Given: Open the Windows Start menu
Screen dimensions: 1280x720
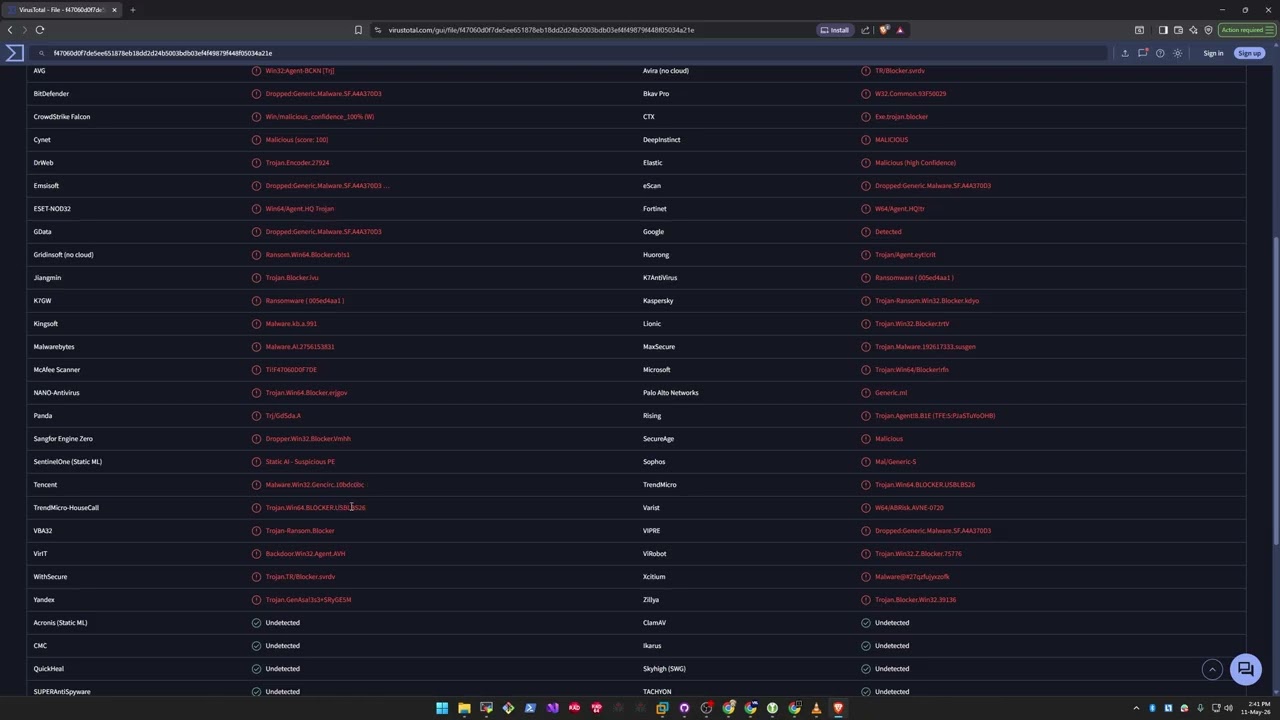Looking at the screenshot, I should coord(442,708).
